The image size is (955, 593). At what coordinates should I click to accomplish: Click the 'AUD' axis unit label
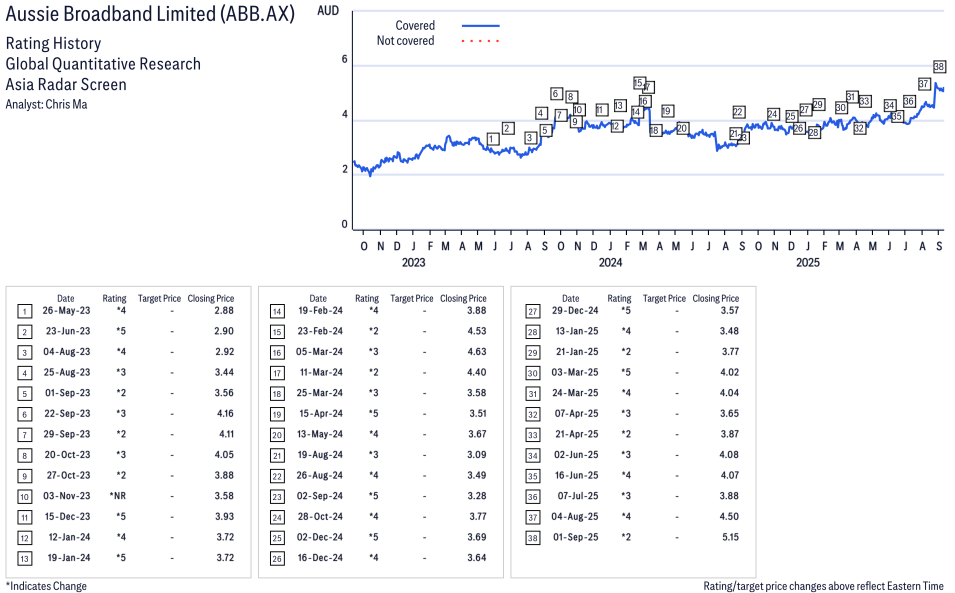coord(328,10)
